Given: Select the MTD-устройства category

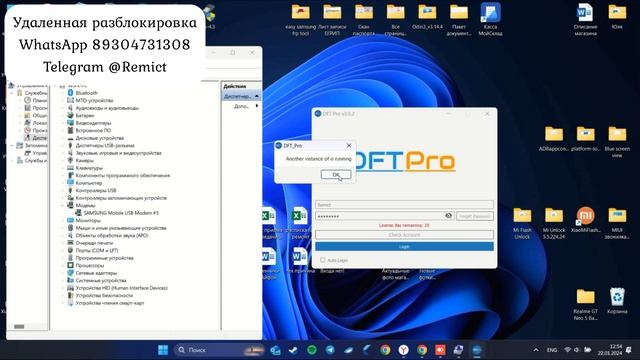Looking at the screenshot, I should pyautogui.click(x=94, y=100).
